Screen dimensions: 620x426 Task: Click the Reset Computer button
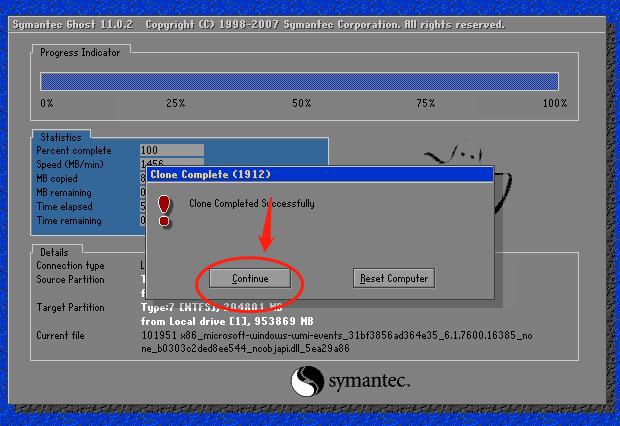(394, 278)
